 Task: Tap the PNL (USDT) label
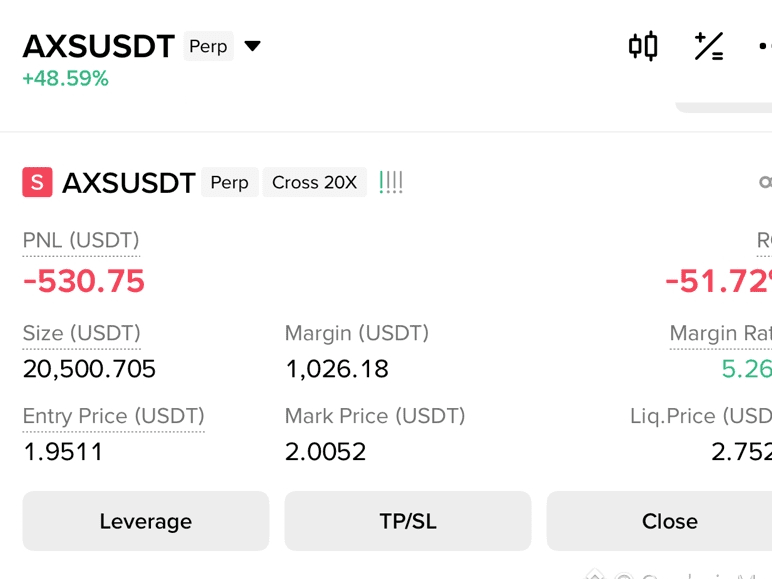[x=81, y=240]
